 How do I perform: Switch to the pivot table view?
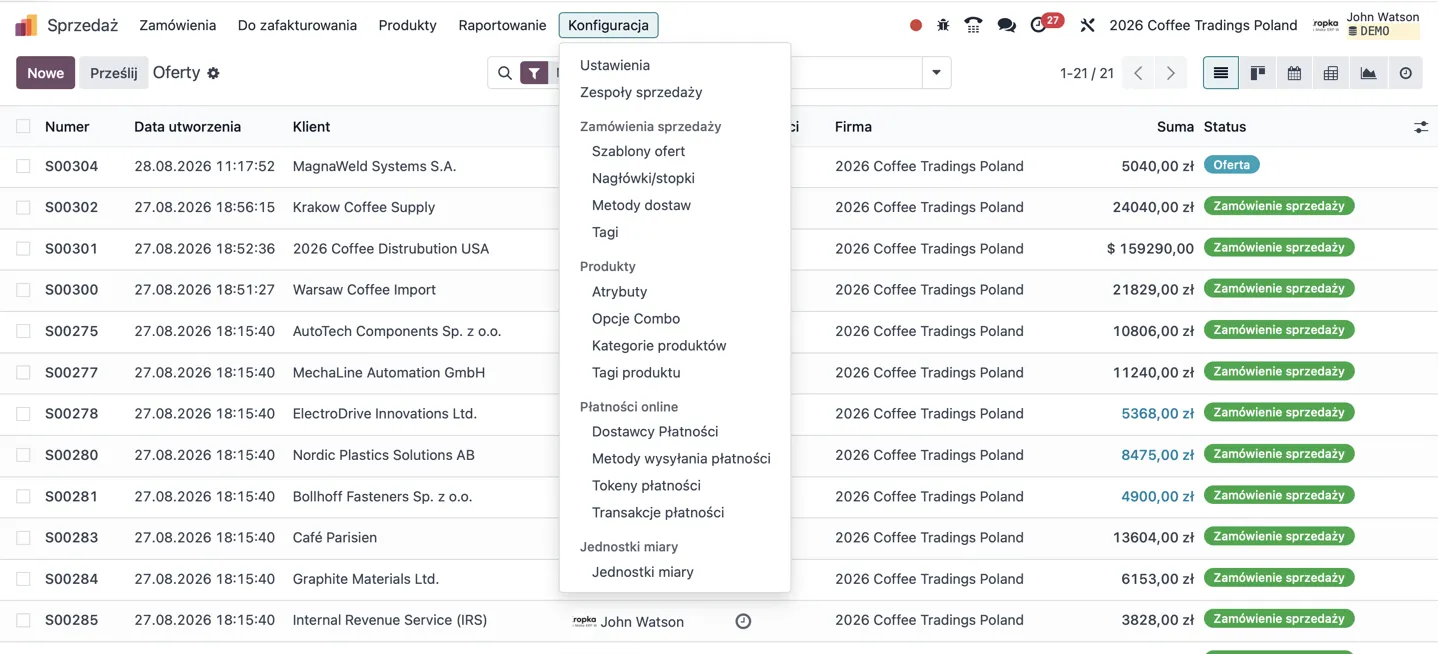tap(1331, 73)
